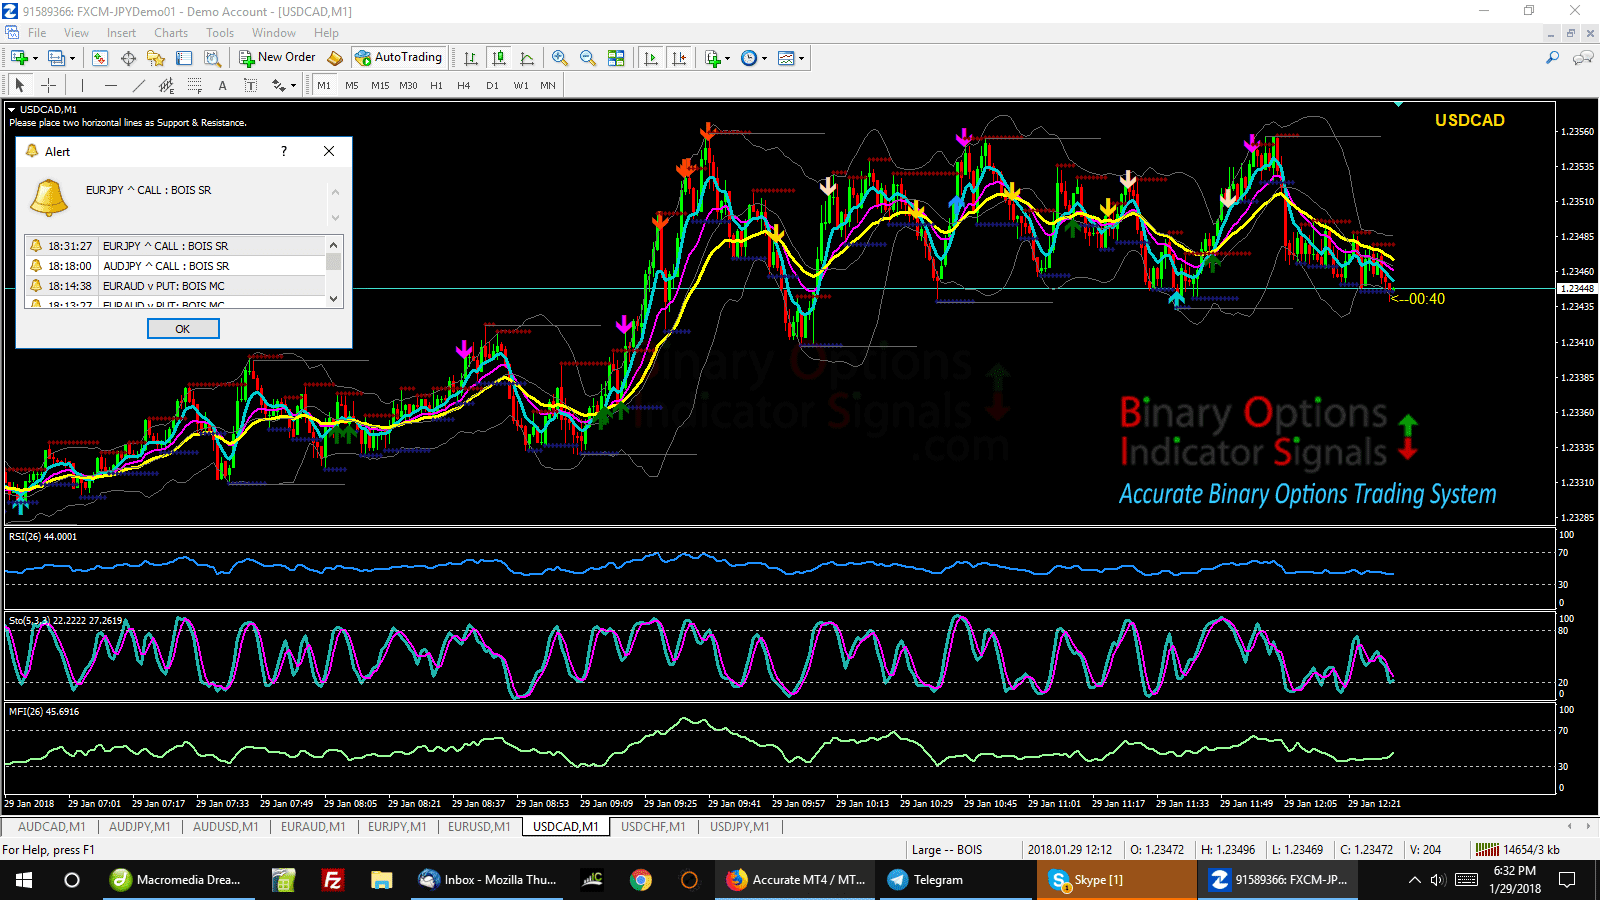Image resolution: width=1600 pixels, height=900 pixels.
Task: Open the Charts menu
Action: click(171, 32)
